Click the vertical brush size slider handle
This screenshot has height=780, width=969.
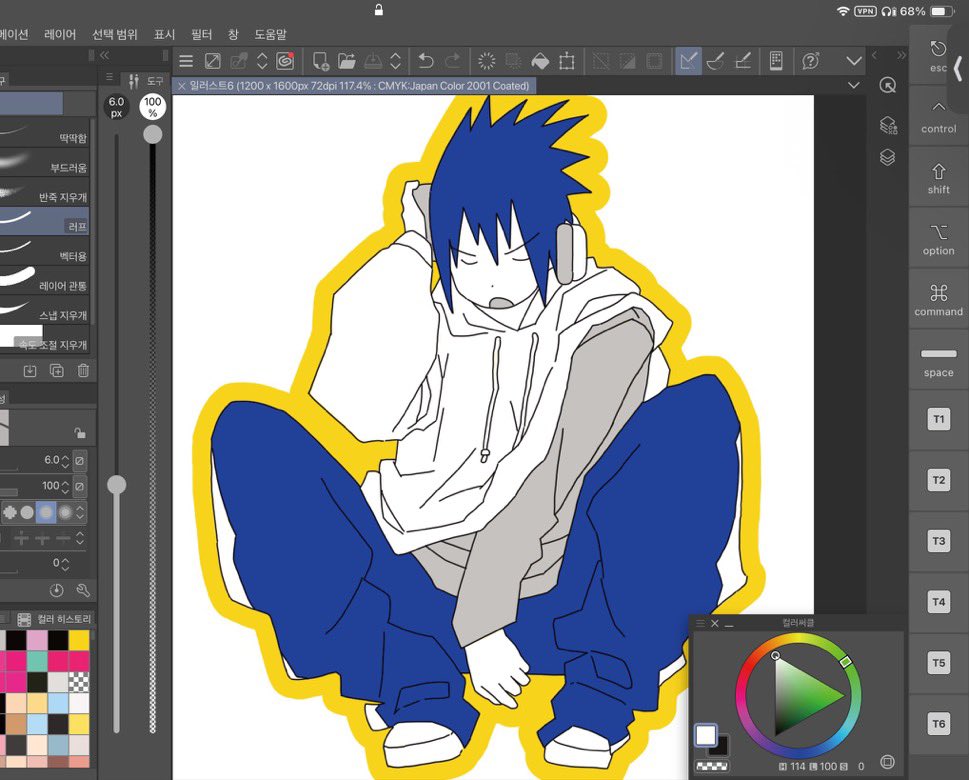tap(116, 485)
